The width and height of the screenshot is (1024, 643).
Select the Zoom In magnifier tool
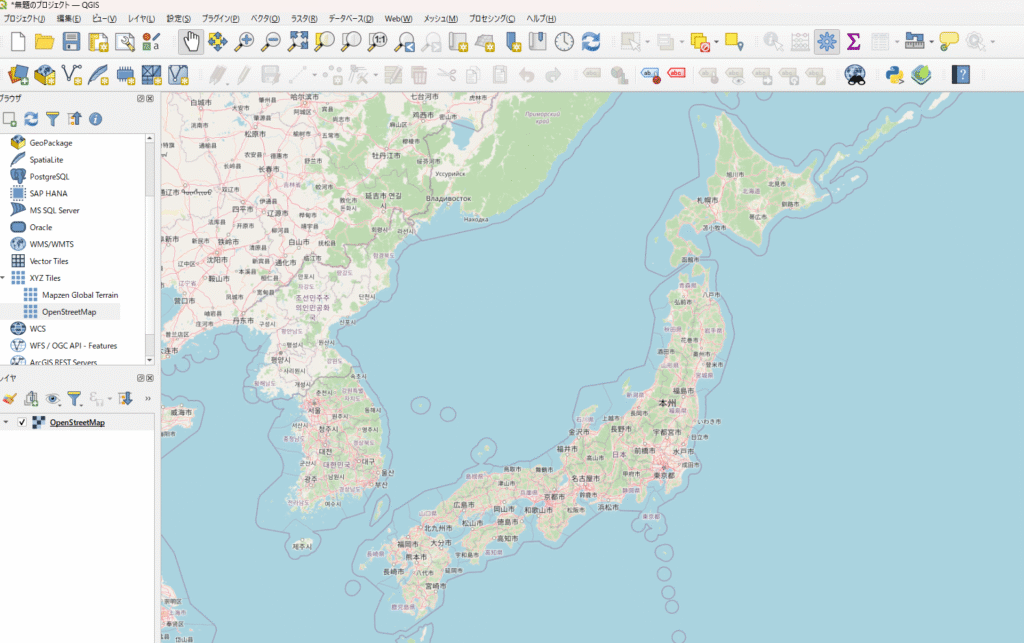pos(244,42)
